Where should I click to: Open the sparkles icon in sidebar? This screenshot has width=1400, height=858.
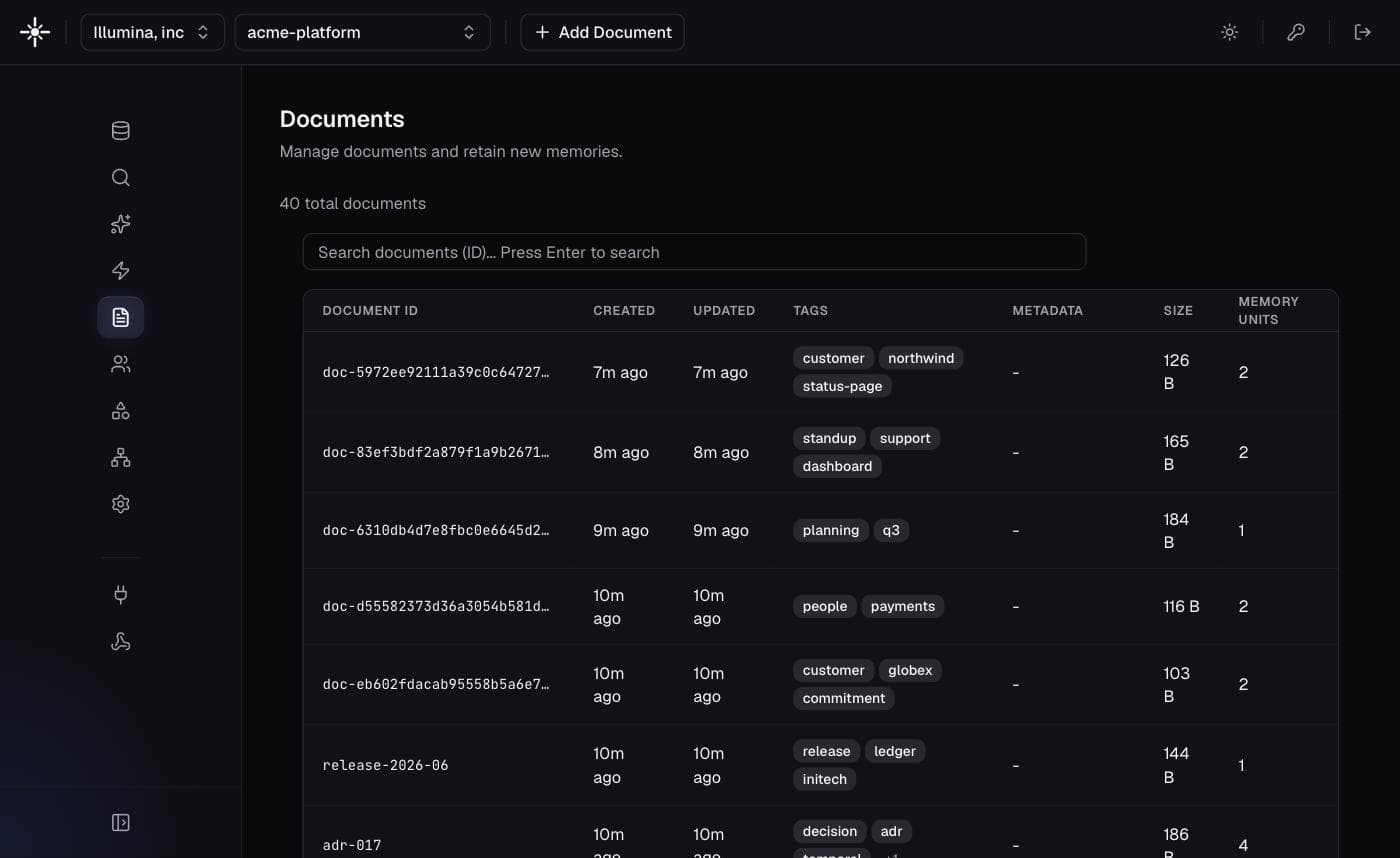click(x=121, y=224)
